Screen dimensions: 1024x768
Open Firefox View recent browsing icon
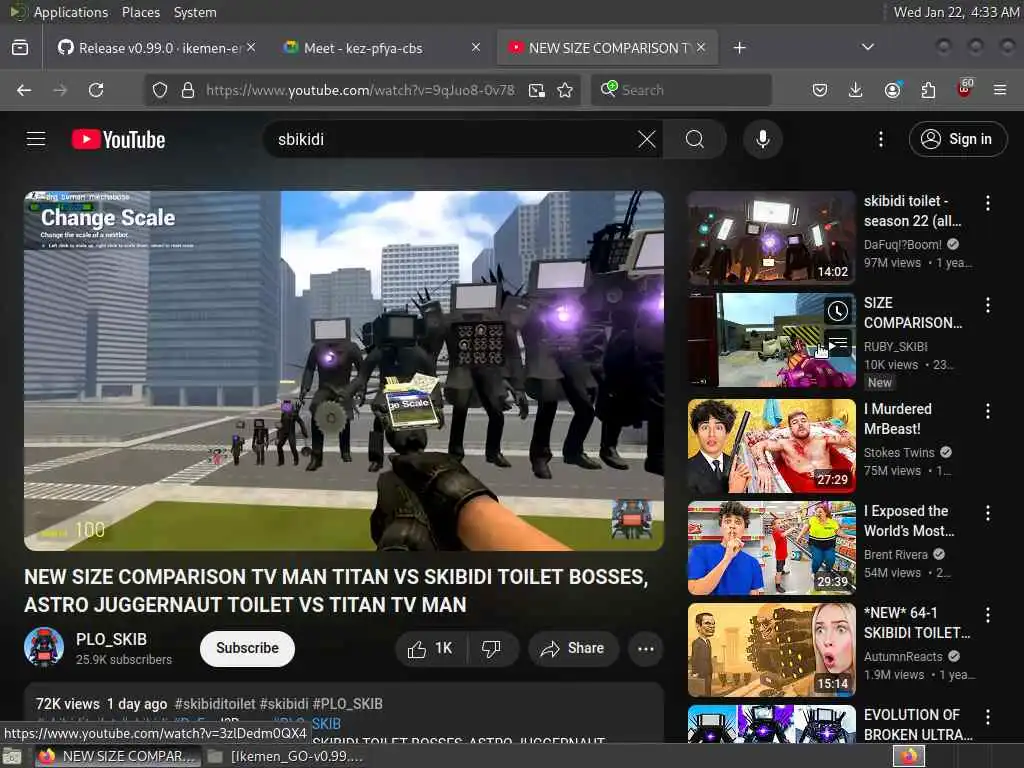coord(20,48)
